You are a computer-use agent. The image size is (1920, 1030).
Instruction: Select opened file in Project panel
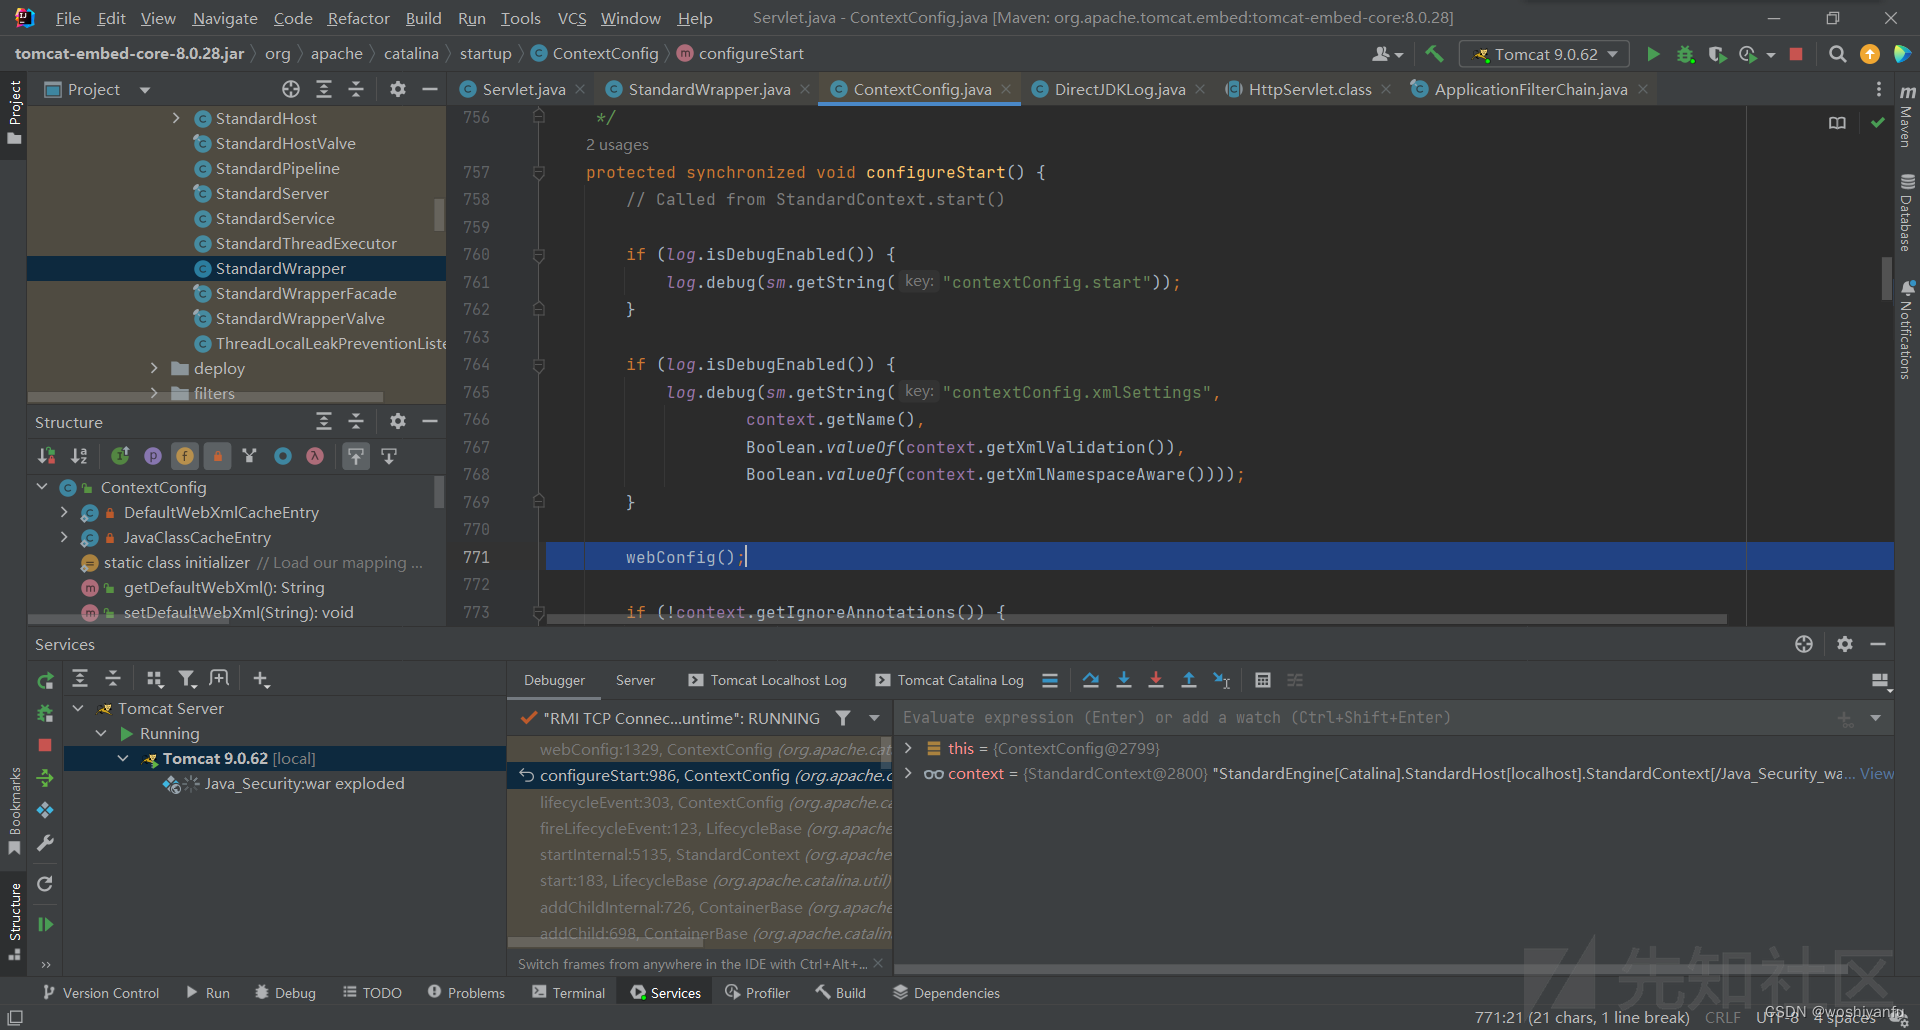click(291, 89)
